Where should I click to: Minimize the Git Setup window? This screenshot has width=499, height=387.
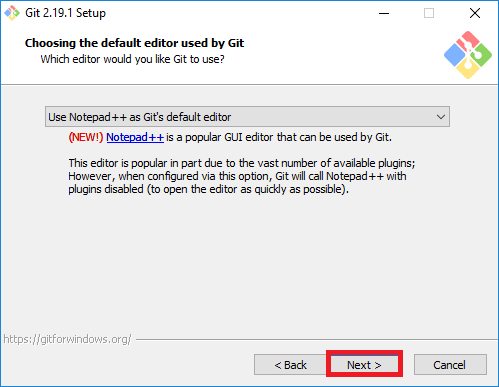tap(384, 13)
